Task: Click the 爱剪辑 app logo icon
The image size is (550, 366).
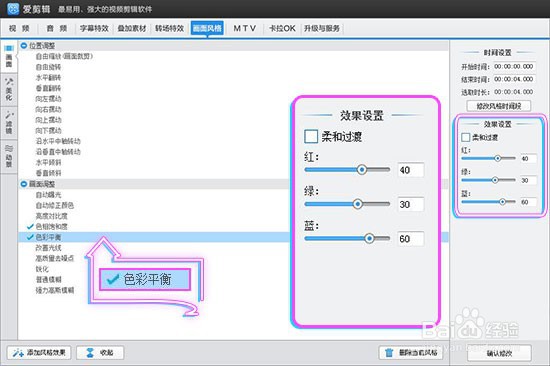Action: (x=13, y=9)
